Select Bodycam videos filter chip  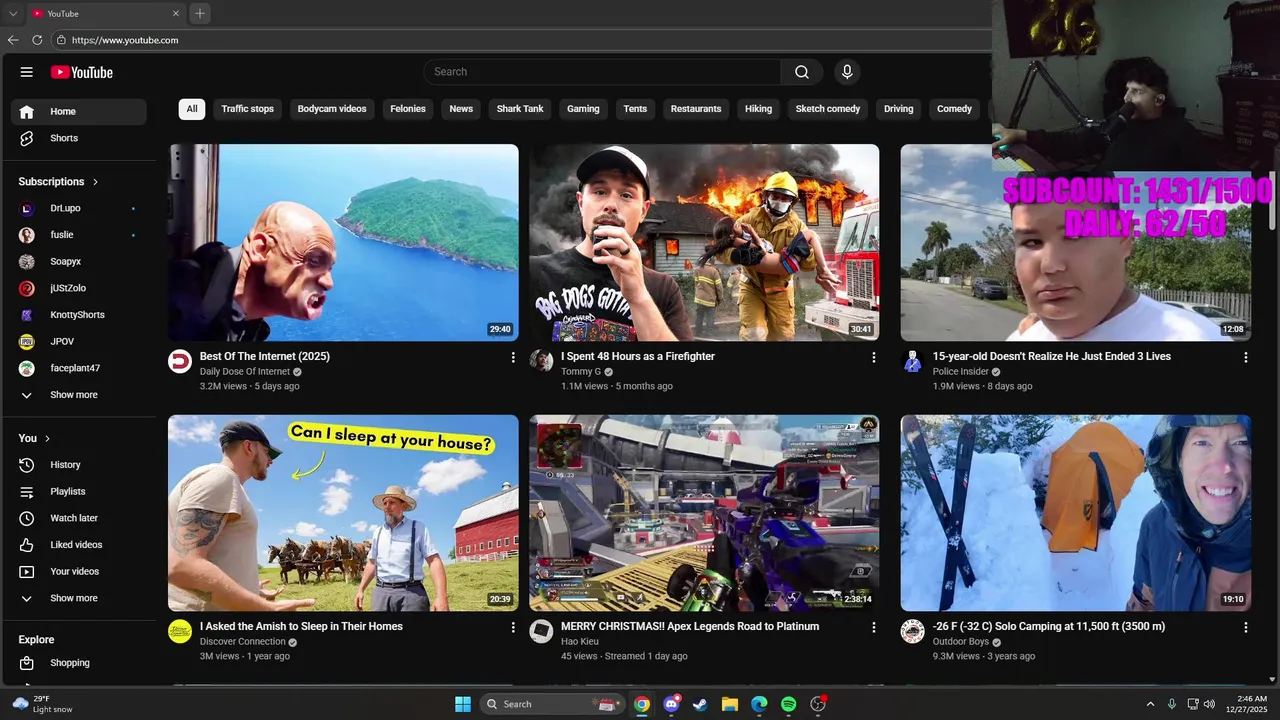pos(332,109)
